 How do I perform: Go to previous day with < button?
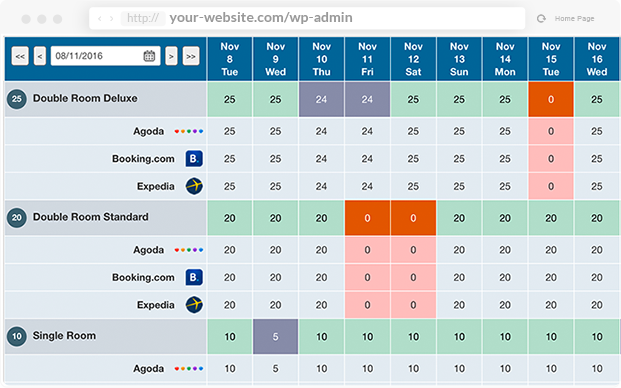pyautogui.click(x=40, y=56)
